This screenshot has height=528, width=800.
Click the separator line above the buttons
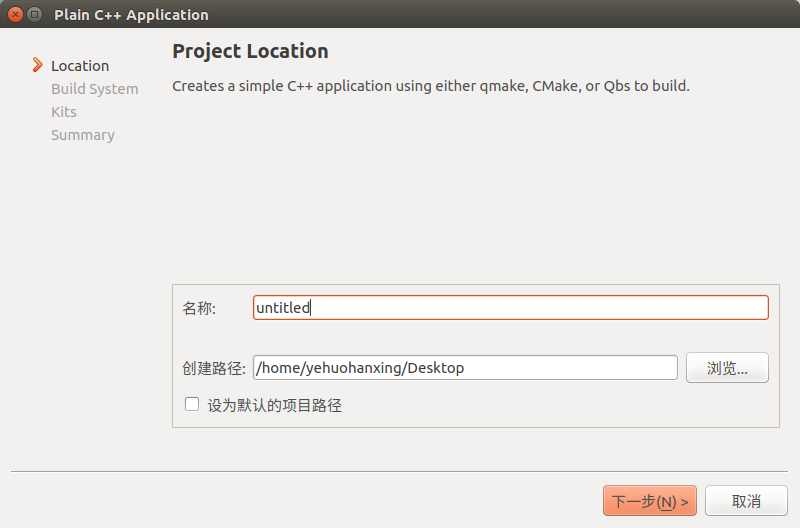400,471
